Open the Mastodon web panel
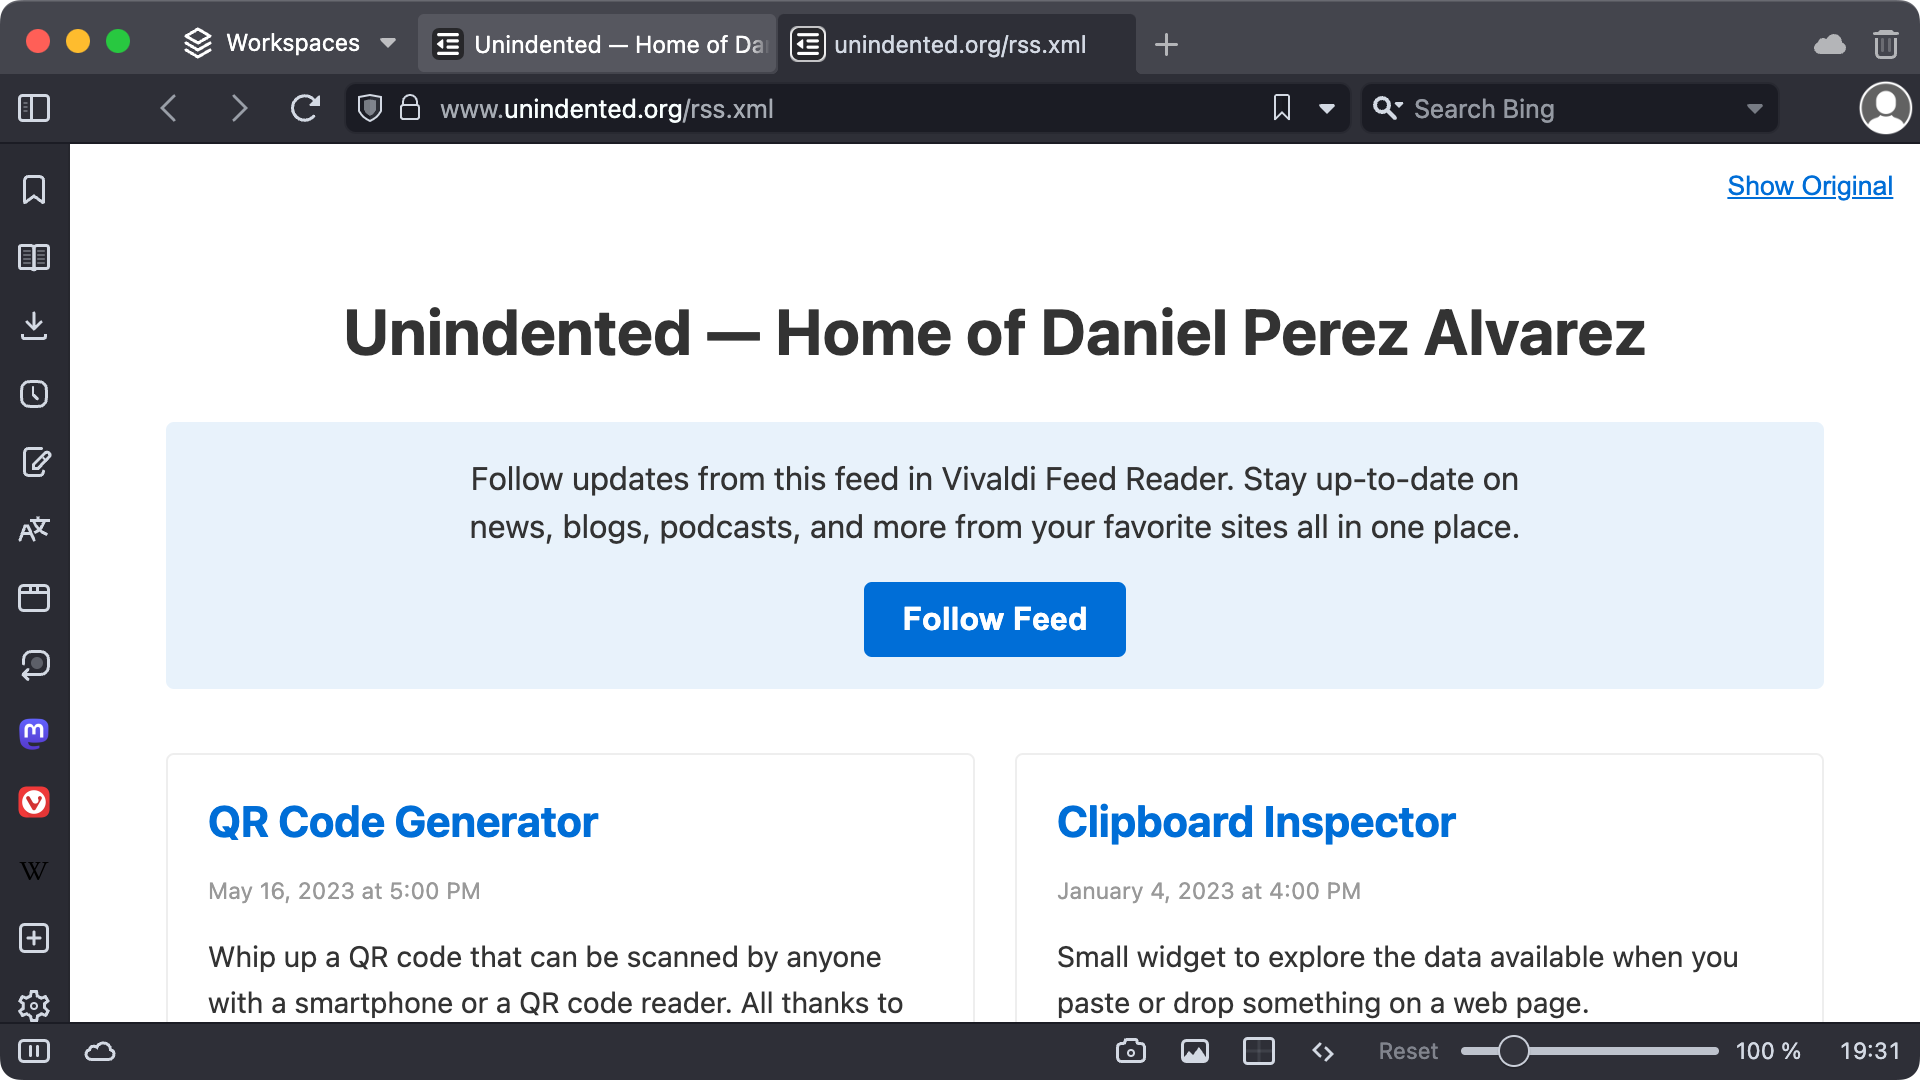 click(34, 733)
